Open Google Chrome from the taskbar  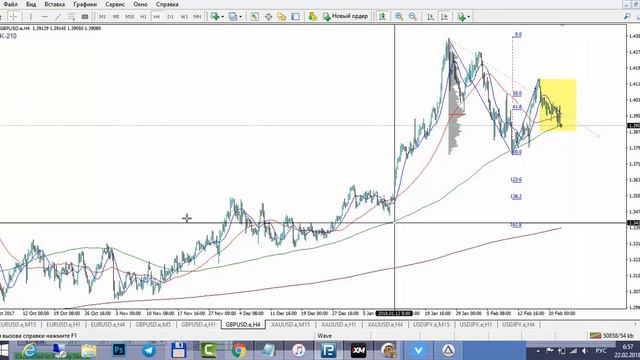coord(239,350)
